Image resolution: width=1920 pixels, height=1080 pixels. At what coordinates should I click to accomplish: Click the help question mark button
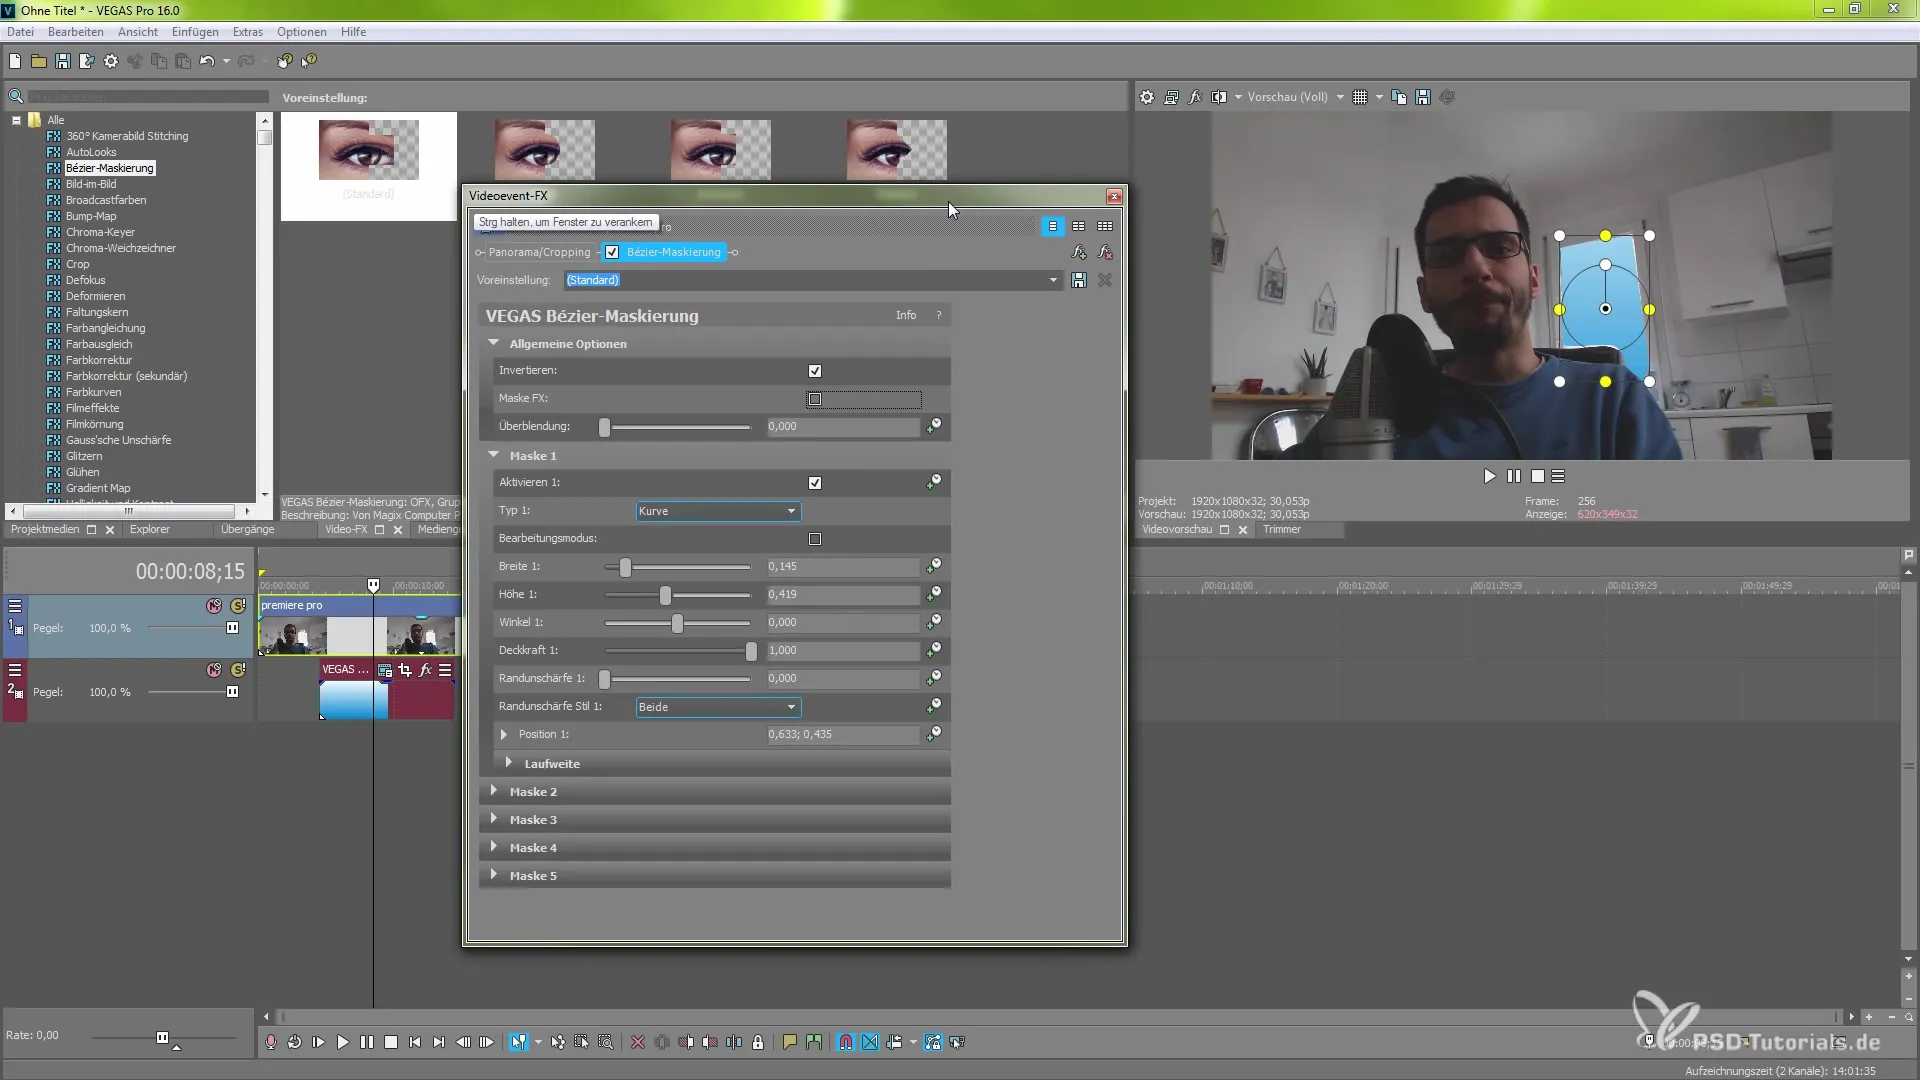tap(939, 316)
